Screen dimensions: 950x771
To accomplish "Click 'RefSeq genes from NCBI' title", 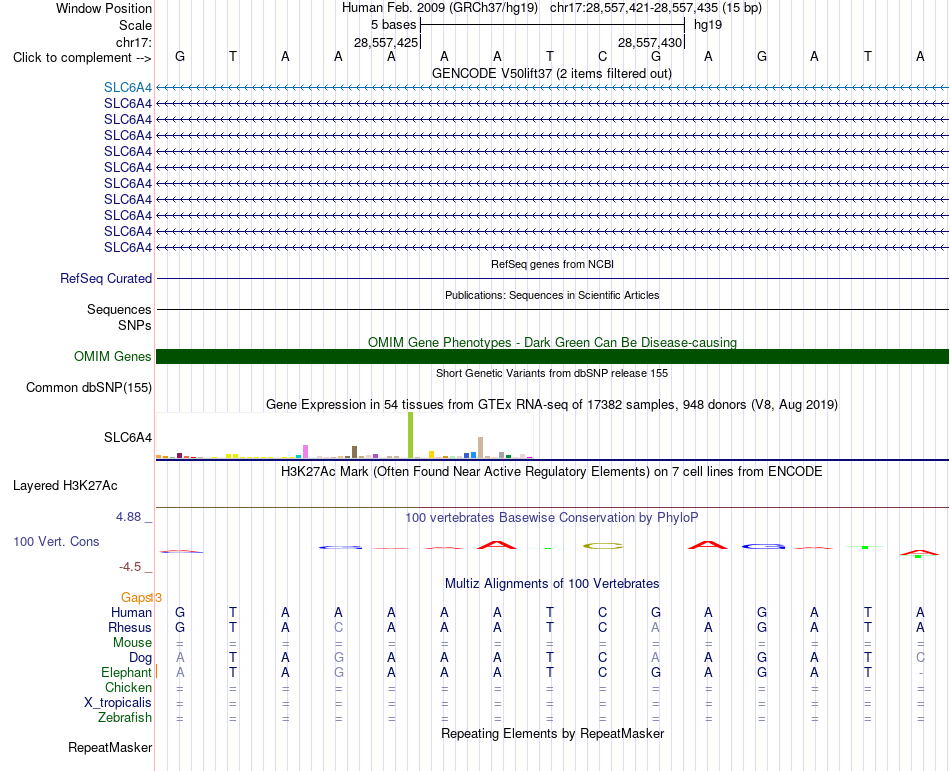I will 552,264.
